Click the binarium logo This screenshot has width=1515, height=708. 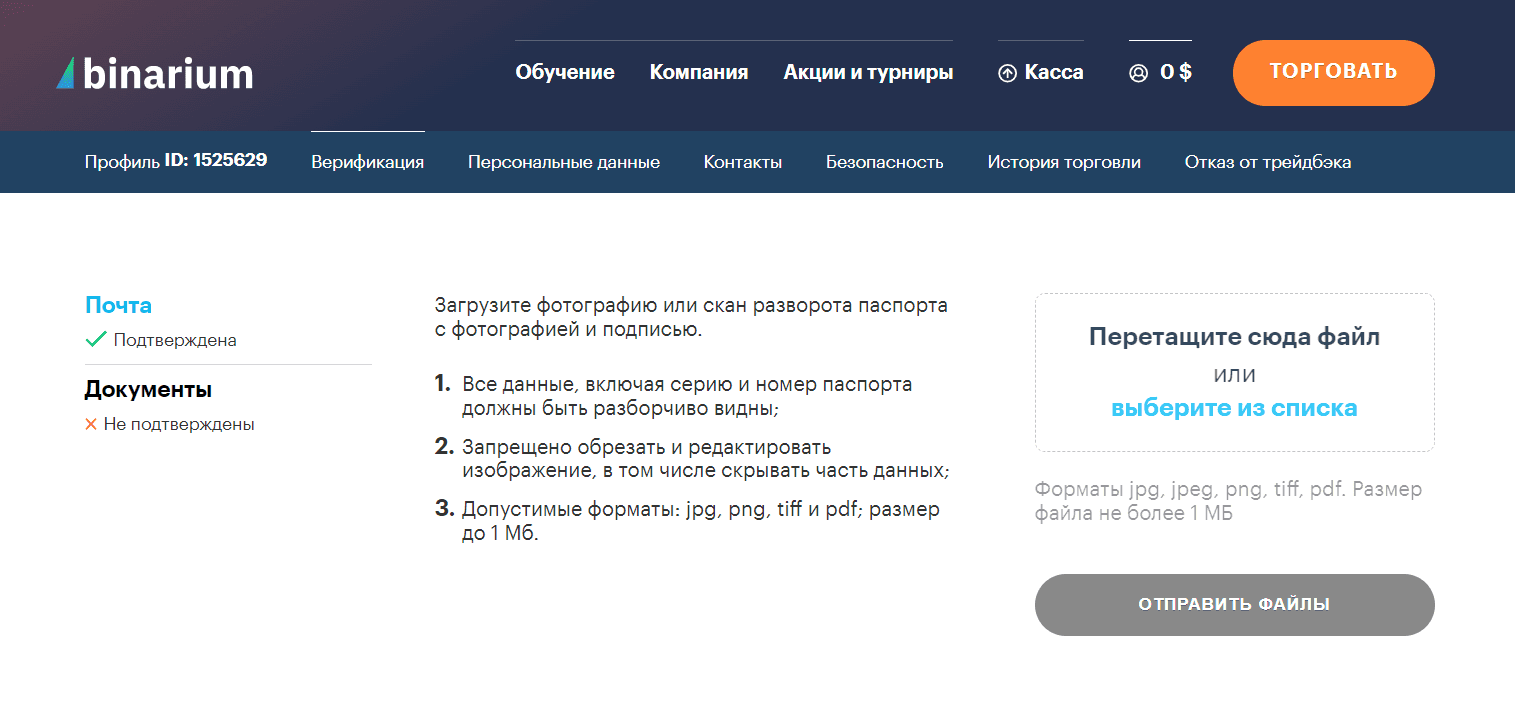point(155,73)
